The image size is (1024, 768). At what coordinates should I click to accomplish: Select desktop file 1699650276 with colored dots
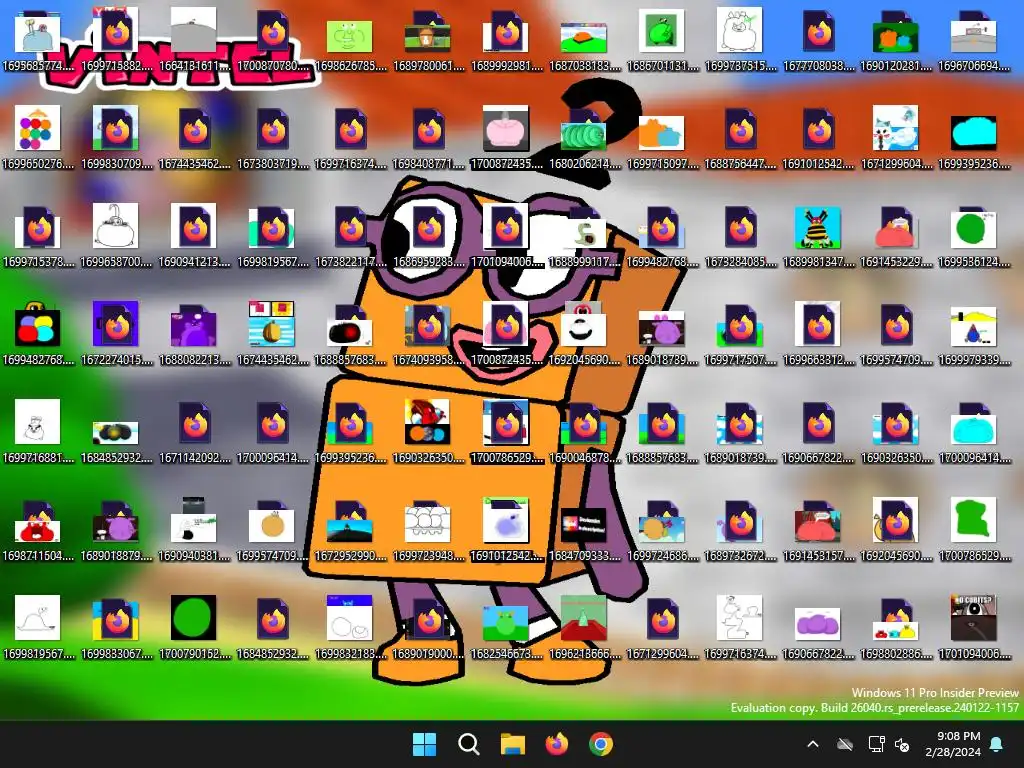38,138
